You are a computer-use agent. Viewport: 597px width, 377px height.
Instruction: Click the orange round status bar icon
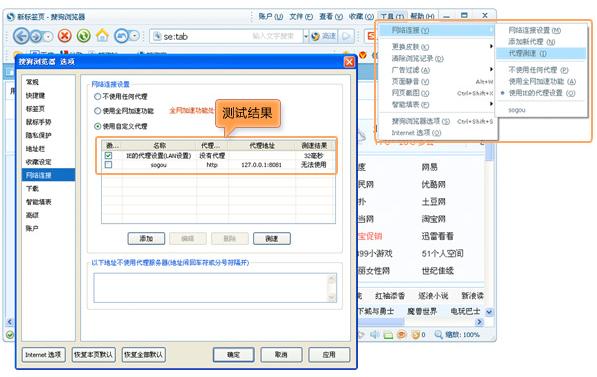coord(401,334)
